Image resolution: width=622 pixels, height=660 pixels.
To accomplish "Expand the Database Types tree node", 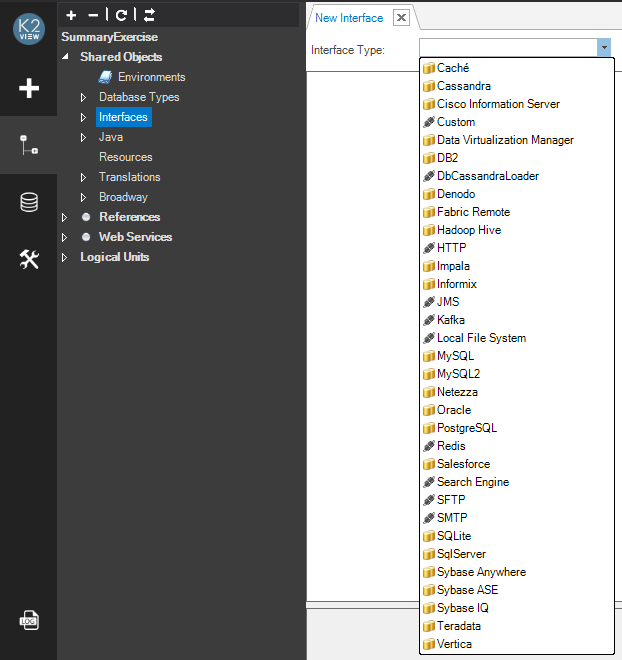I will [84, 98].
